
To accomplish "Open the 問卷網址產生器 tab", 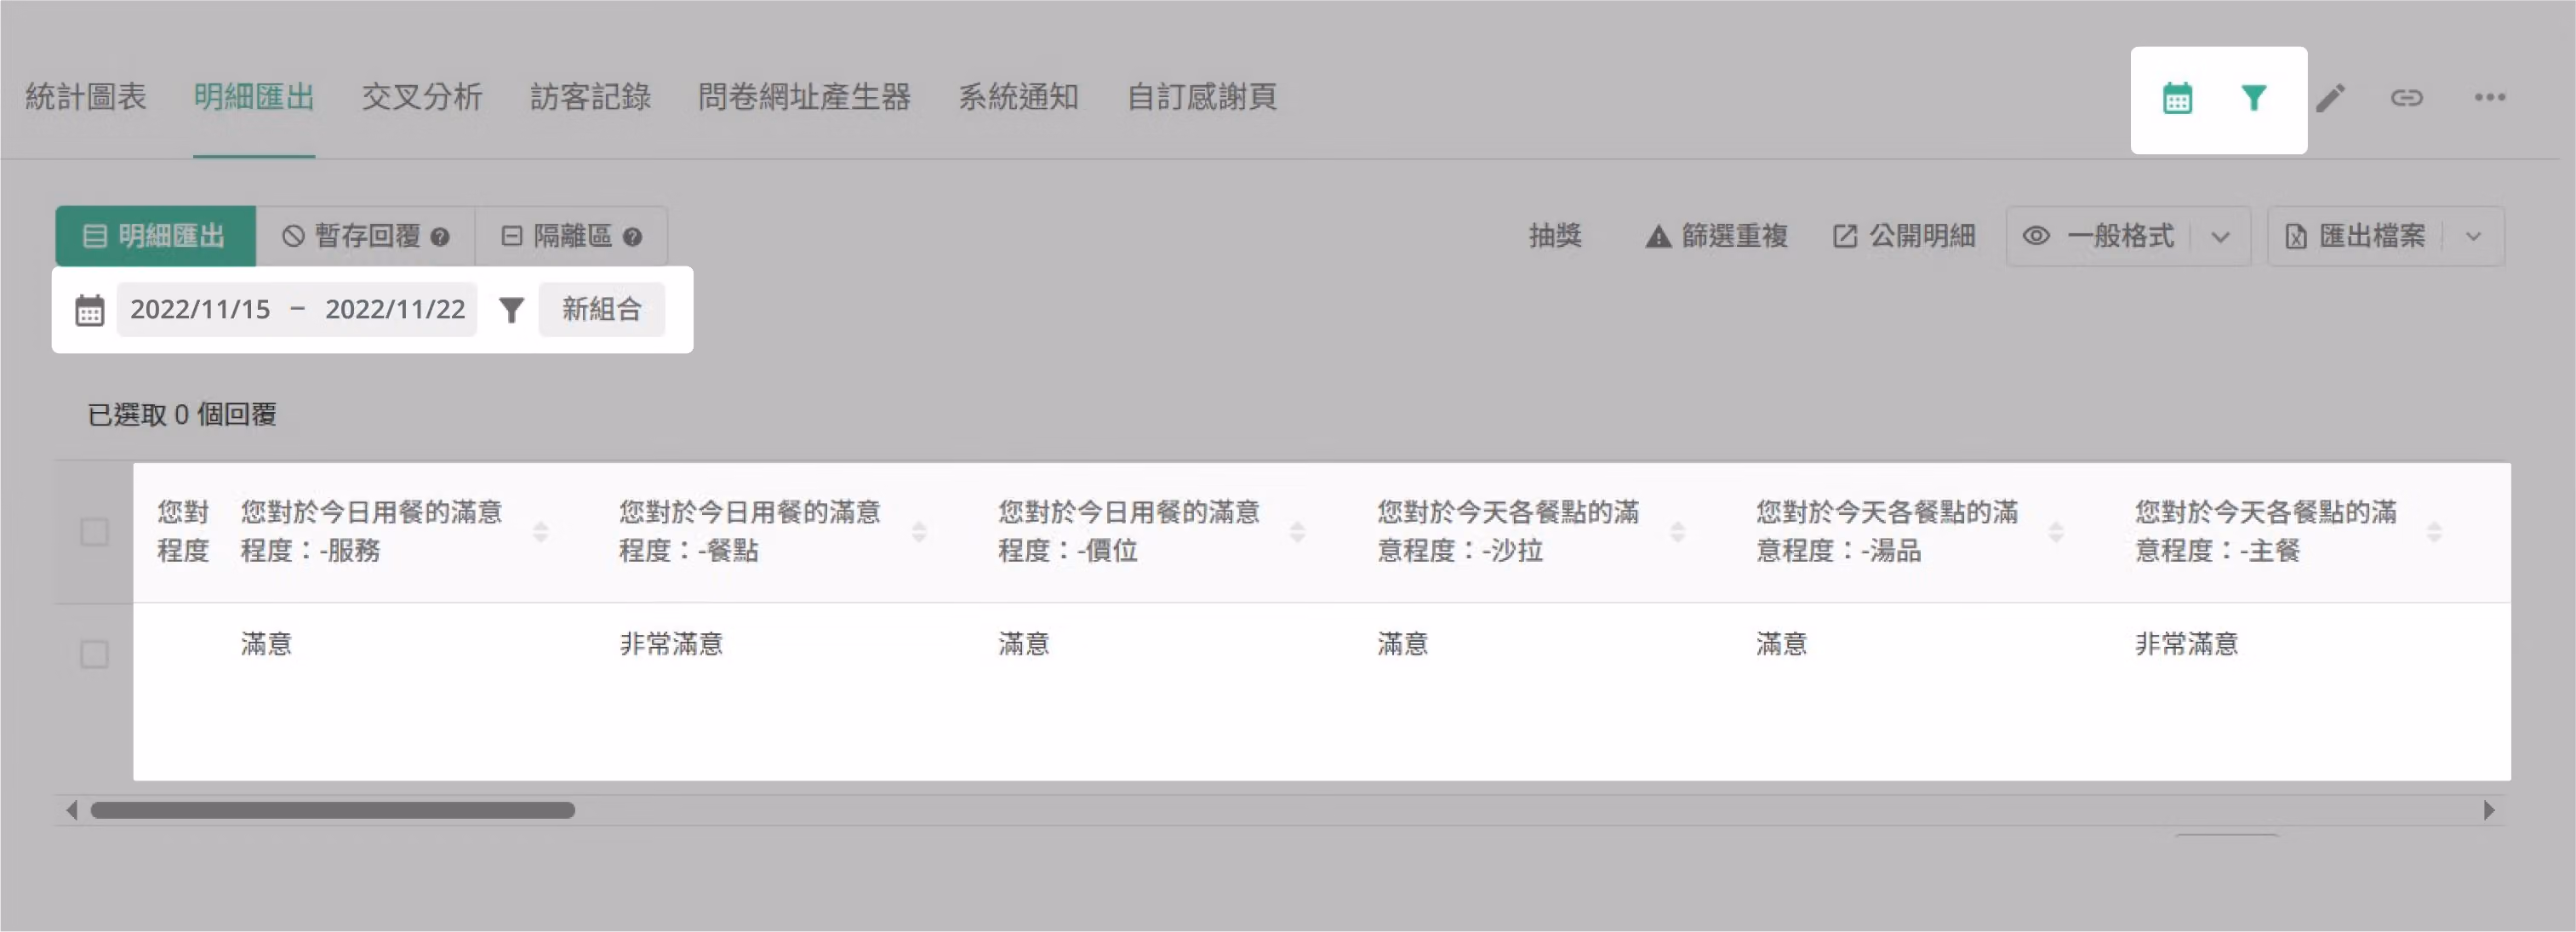I will 804,97.
